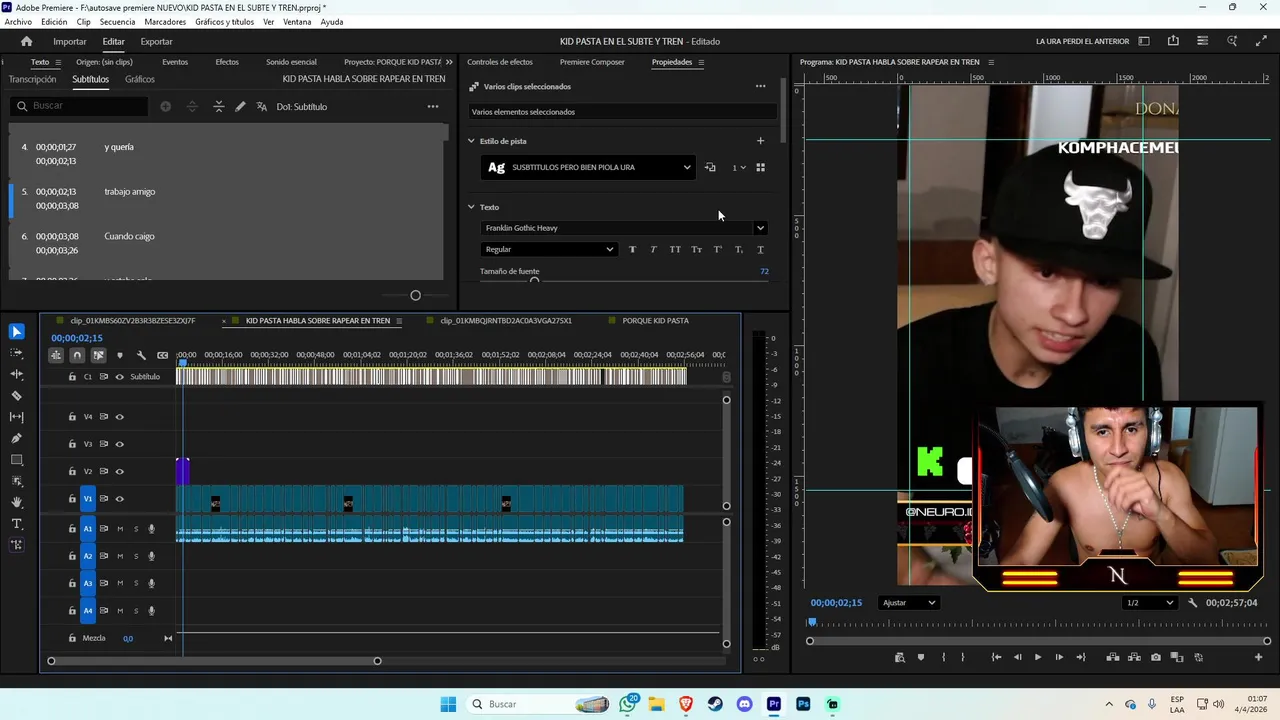Viewport: 1280px width, 720px height.
Task: Collapse the Estilo de pista section
Action: 471,141
